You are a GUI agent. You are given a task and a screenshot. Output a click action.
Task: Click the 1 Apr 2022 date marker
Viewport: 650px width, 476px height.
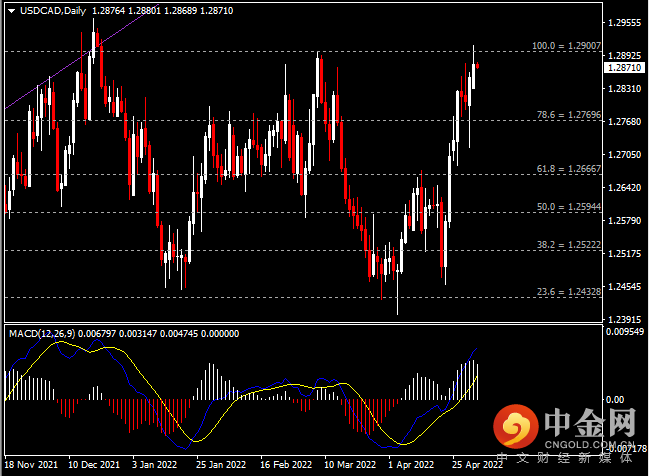click(411, 464)
